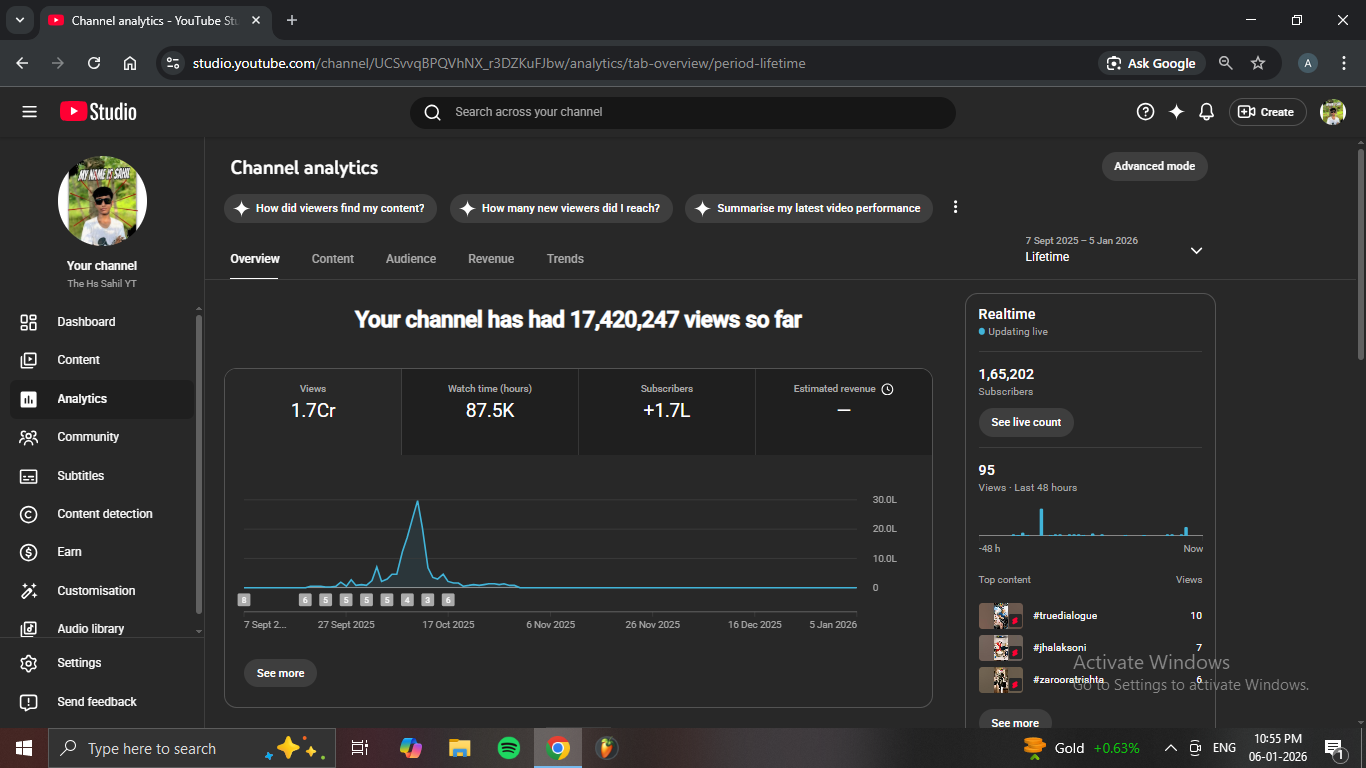The height and width of the screenshot is (768, 1366).
Task: Open the browser tab search dropdown arrow
Action: click(19, 20)
